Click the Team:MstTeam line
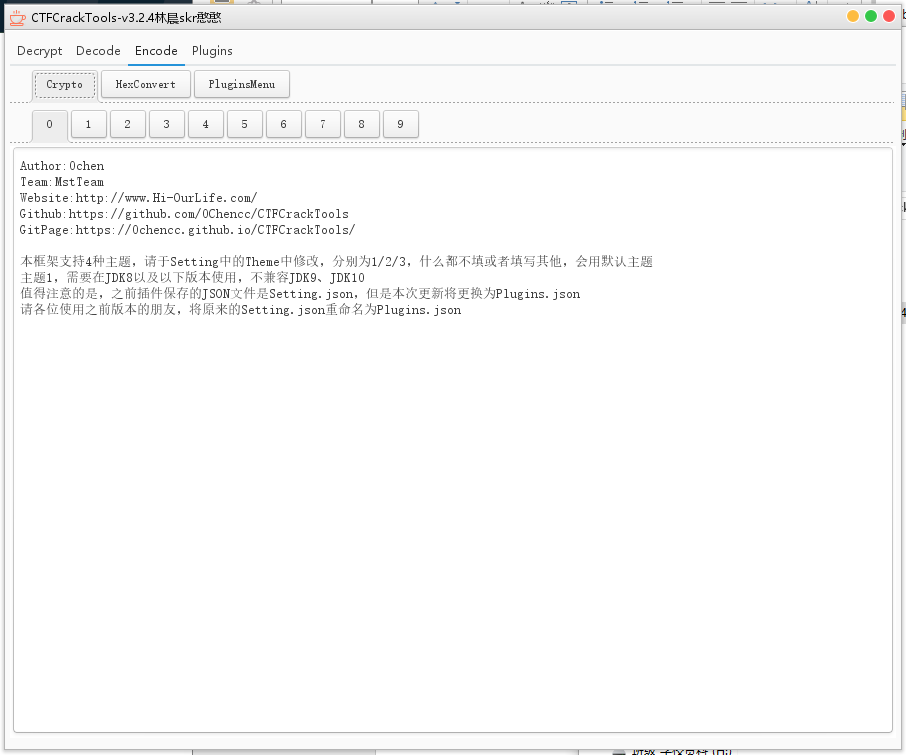The image size is (906, 755). pyautogui.click(x=62, y=182)
